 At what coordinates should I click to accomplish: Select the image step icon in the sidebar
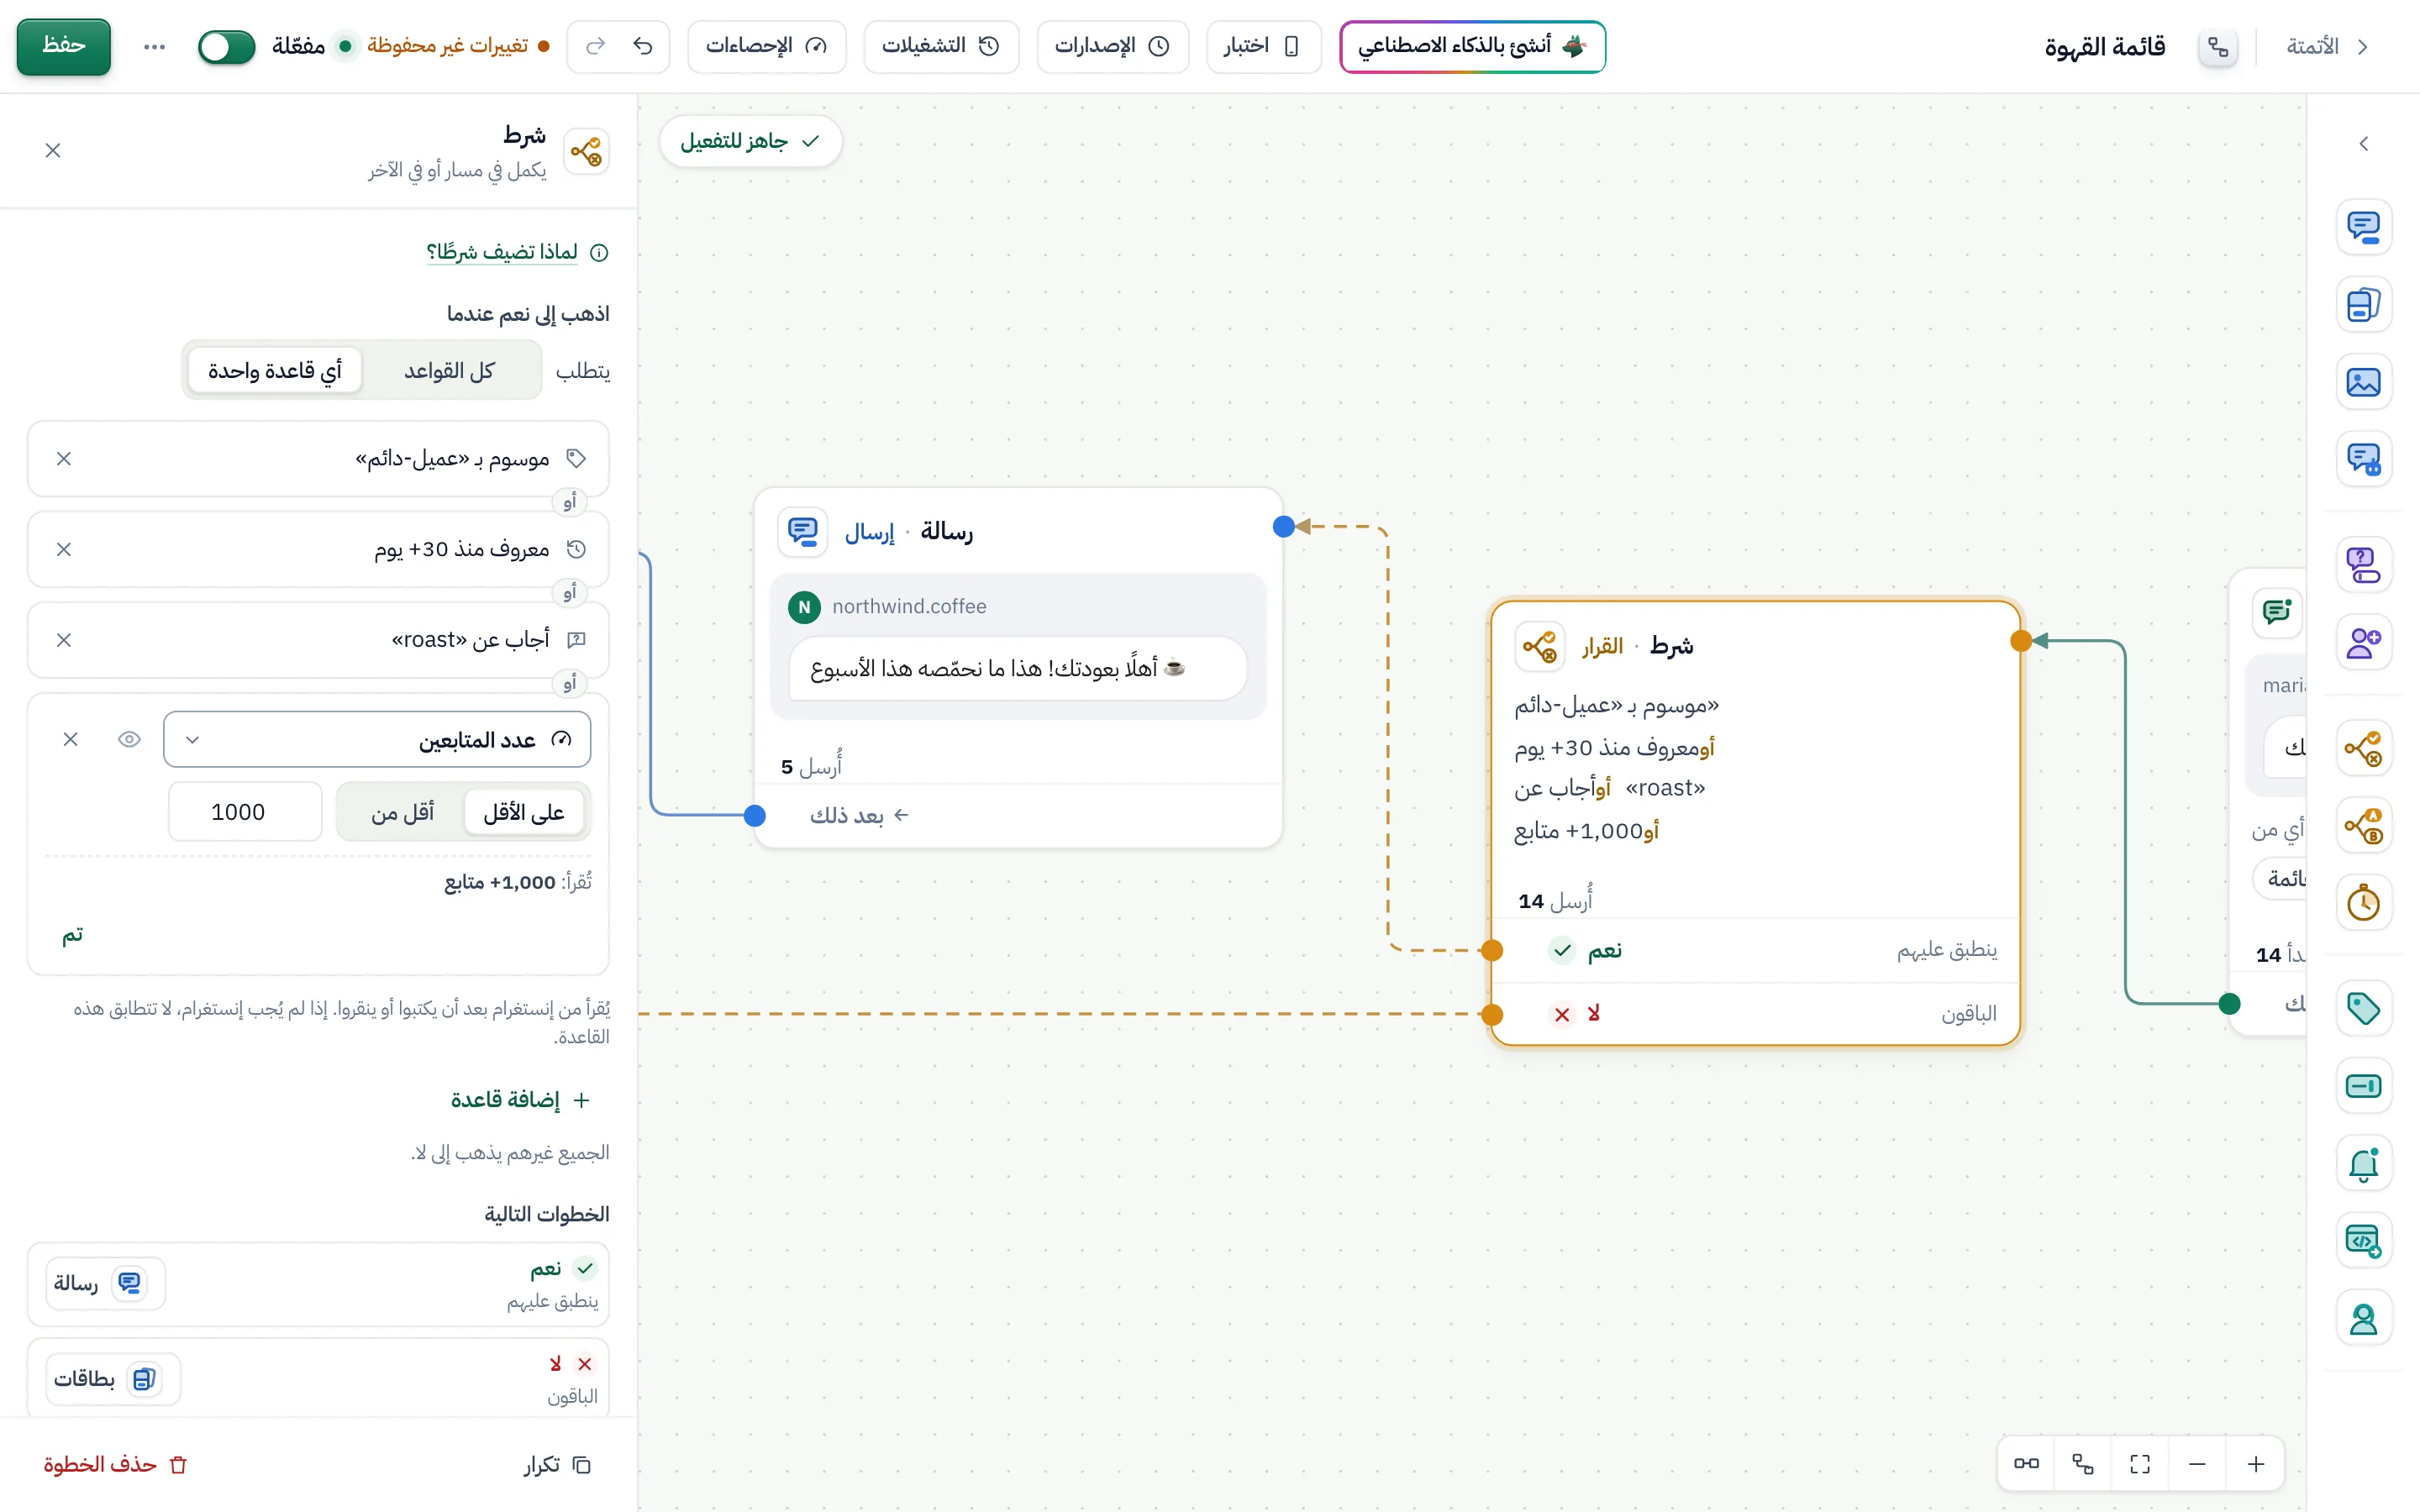click(x=2363, y=382)
